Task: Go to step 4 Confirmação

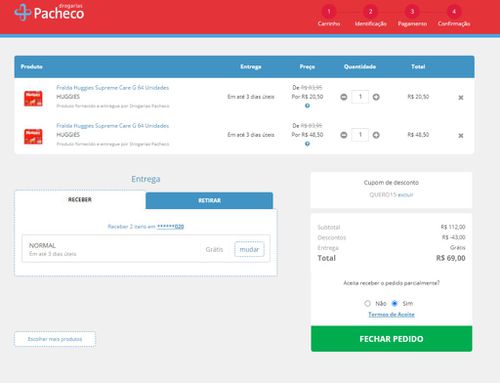Action: [x=454, y=16]
